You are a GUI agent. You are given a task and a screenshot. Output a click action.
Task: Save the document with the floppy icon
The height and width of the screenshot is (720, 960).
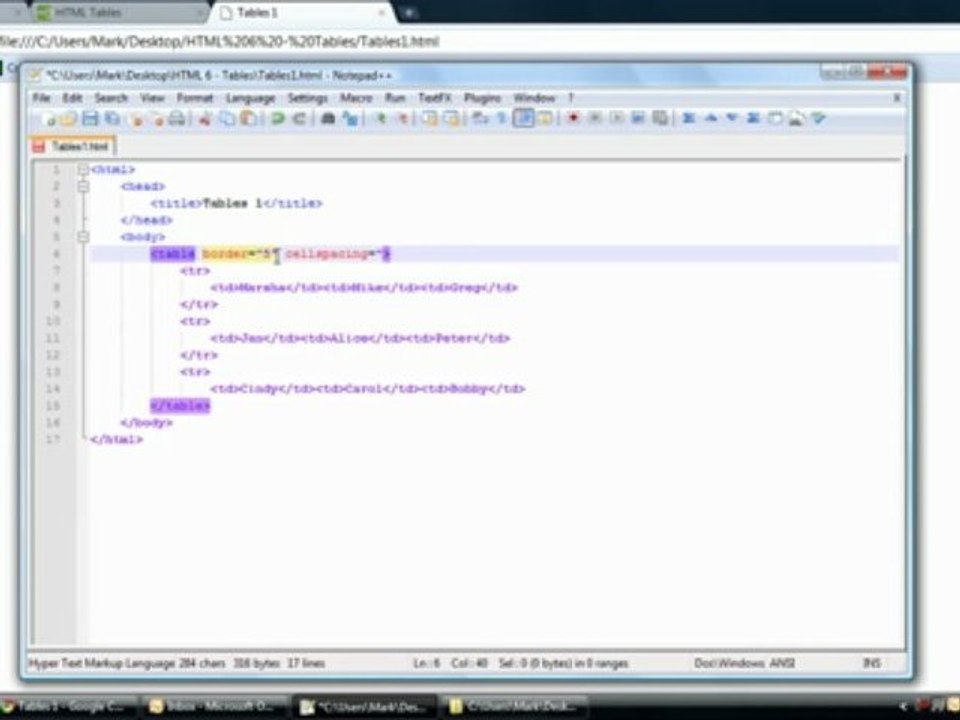(90, 118)
